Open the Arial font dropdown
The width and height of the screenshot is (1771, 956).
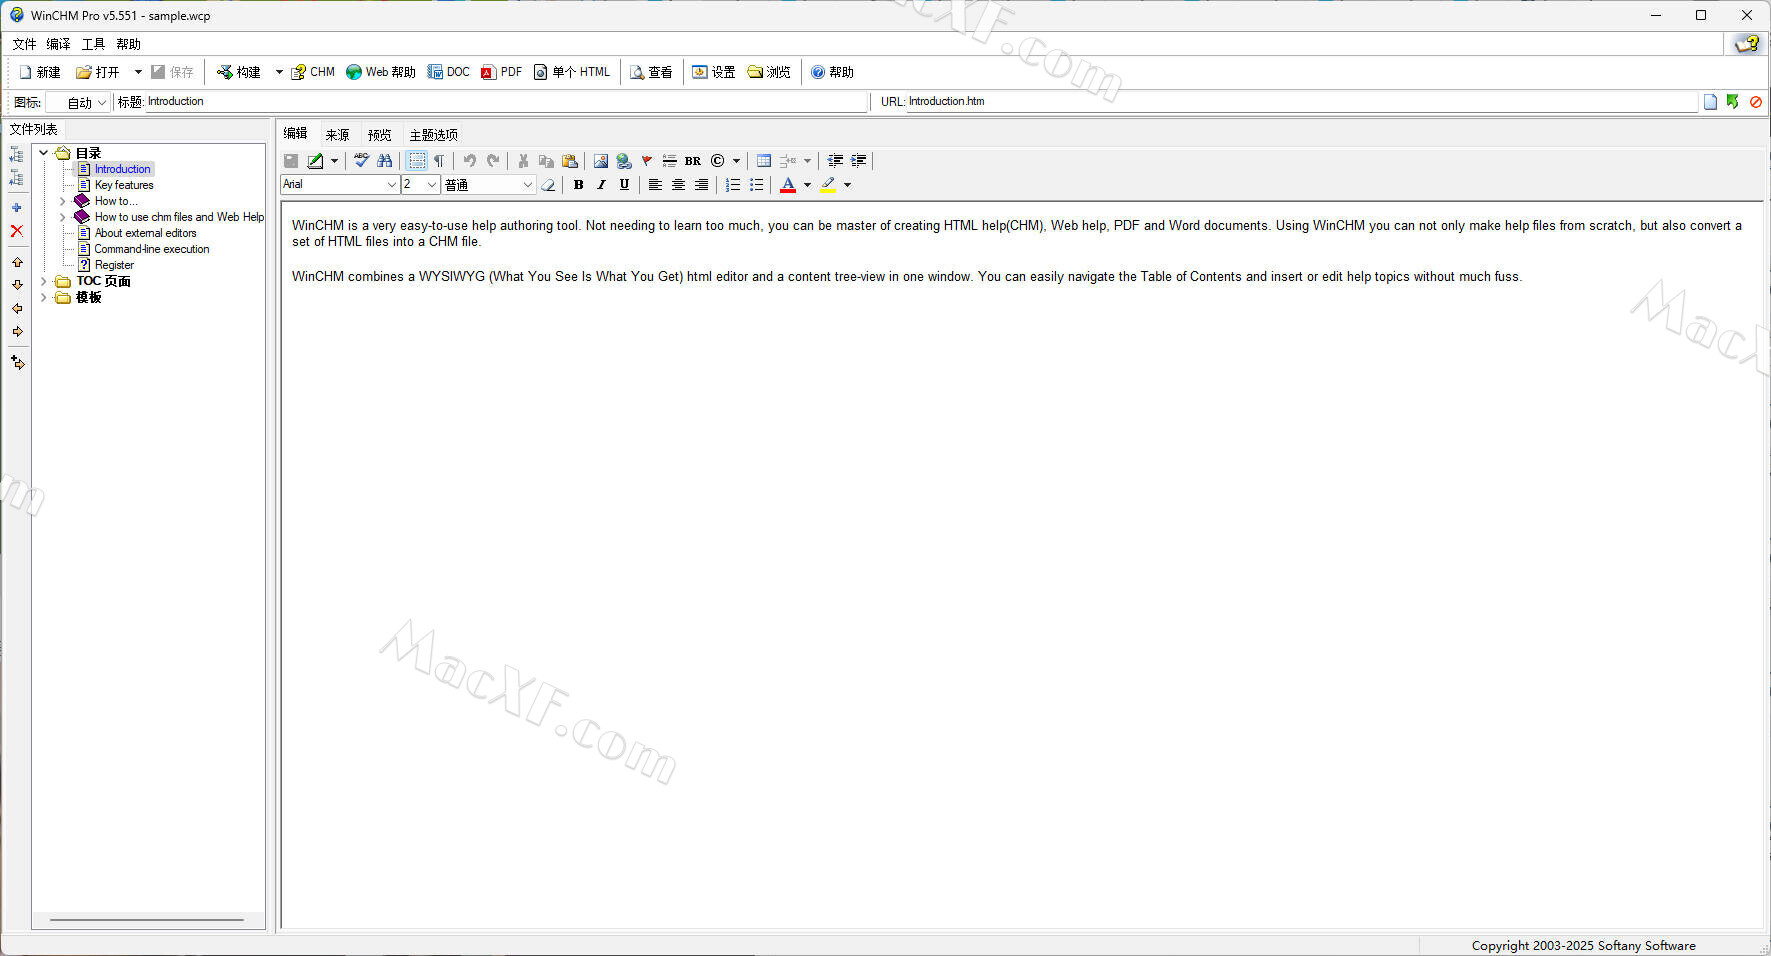coord(391,185)
